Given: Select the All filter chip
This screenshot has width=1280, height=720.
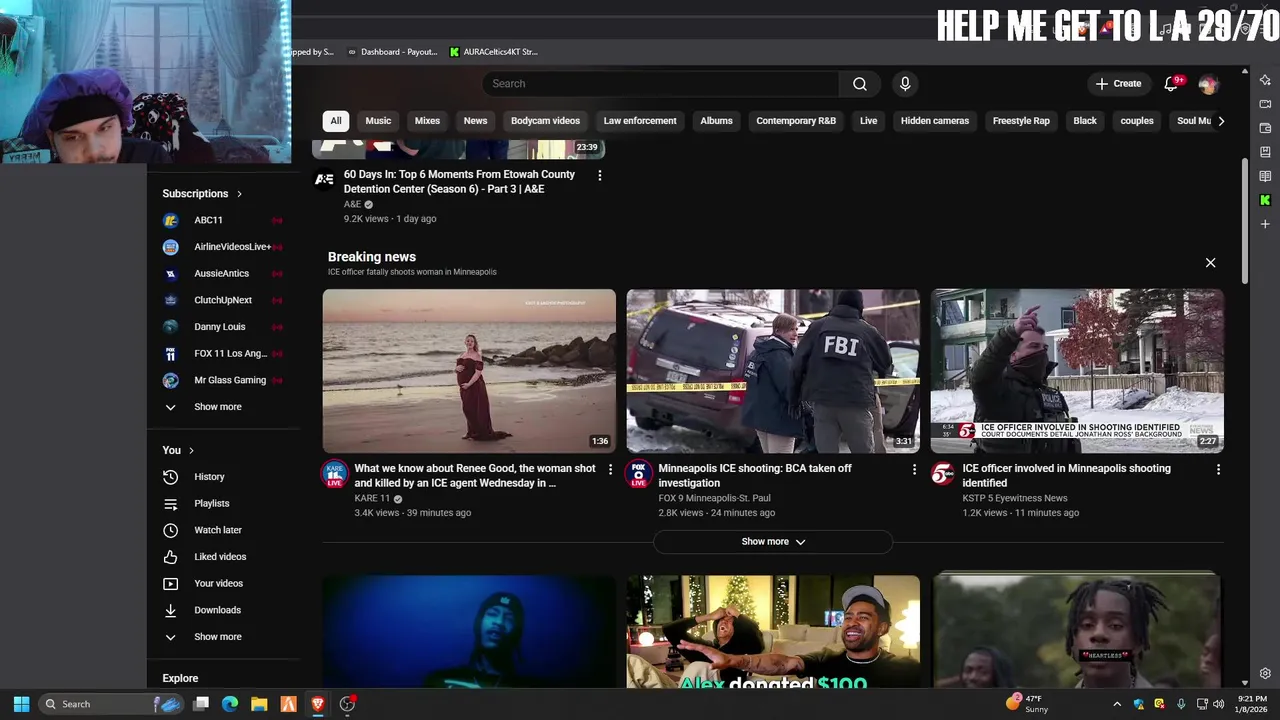Looking at the screenshot, I should pos(336,121).
